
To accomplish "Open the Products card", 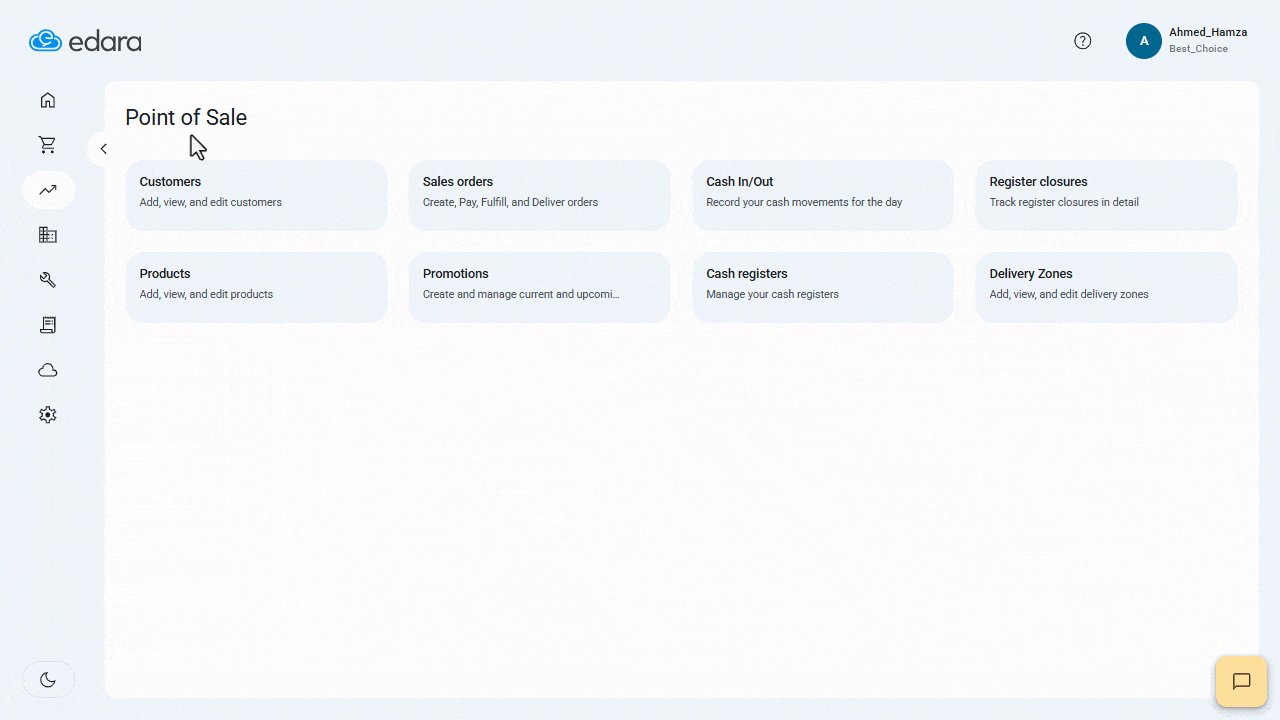I will [256, 287].
